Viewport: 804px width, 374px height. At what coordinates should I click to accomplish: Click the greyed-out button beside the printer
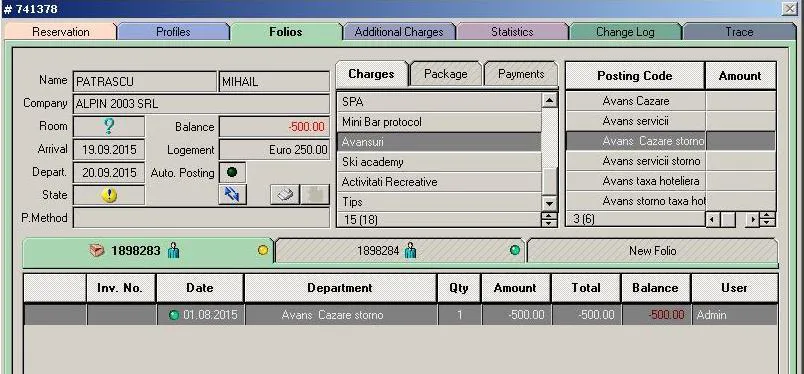coord(315,195)
